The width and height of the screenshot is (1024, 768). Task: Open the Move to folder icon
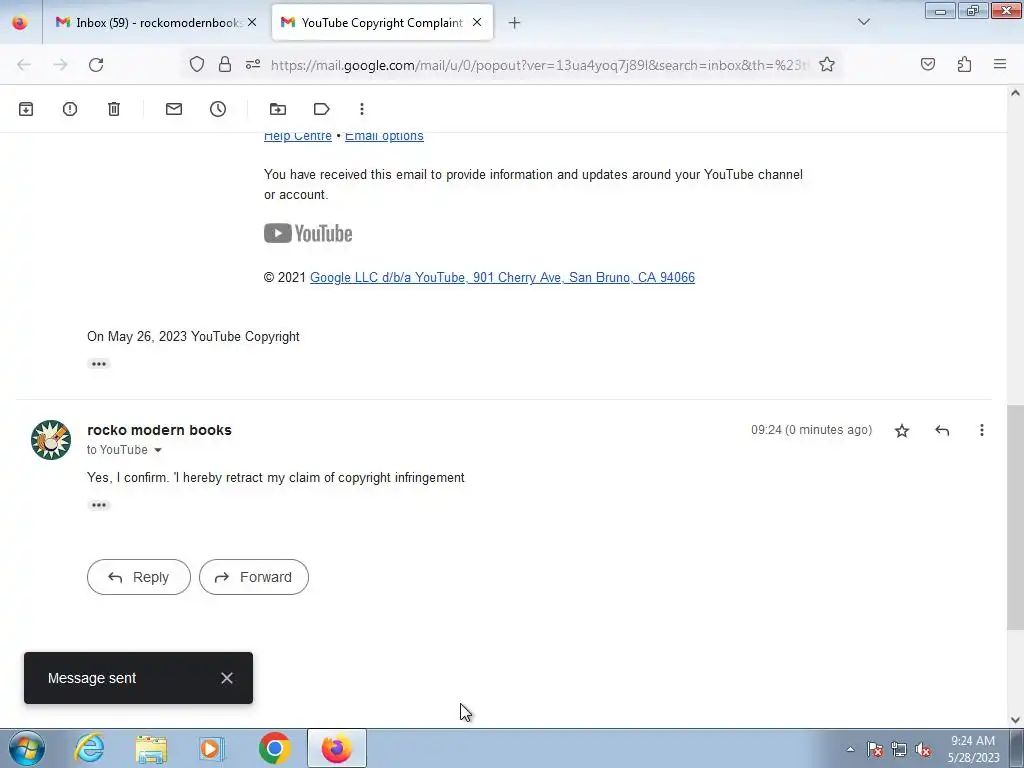[x=278, y=109]
